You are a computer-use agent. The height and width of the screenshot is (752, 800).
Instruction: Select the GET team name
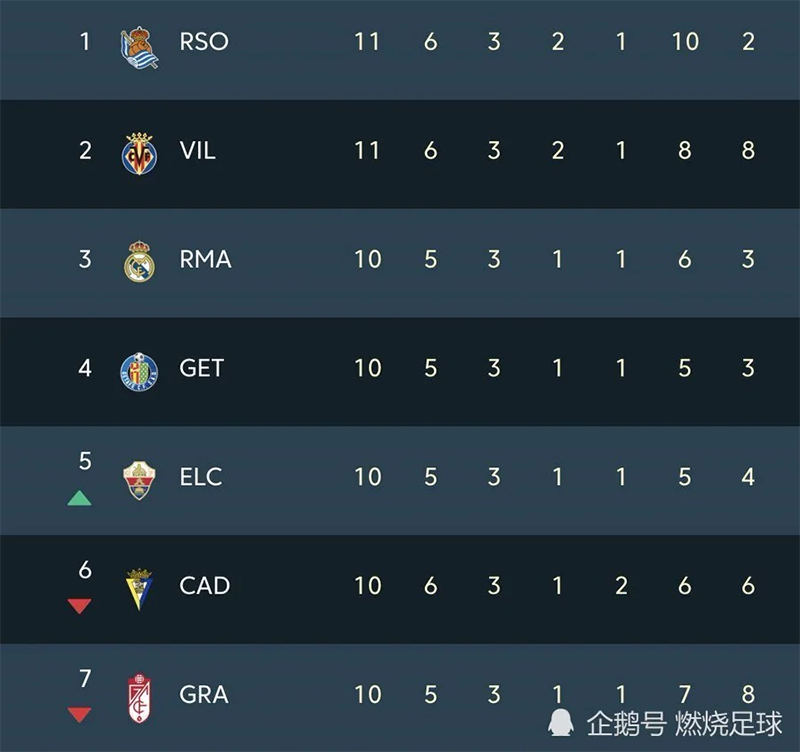(202, 368)
